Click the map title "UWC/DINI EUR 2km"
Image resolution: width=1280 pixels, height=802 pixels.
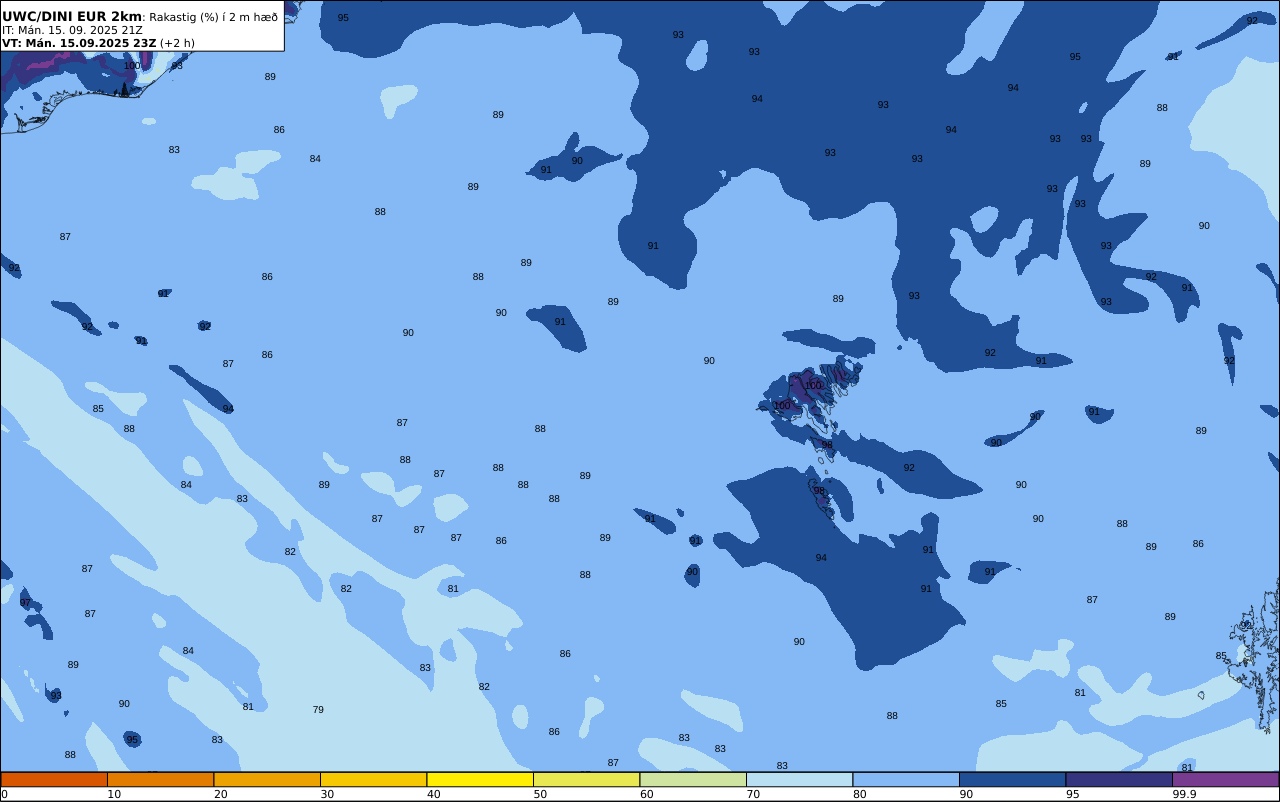pos(72,16)
